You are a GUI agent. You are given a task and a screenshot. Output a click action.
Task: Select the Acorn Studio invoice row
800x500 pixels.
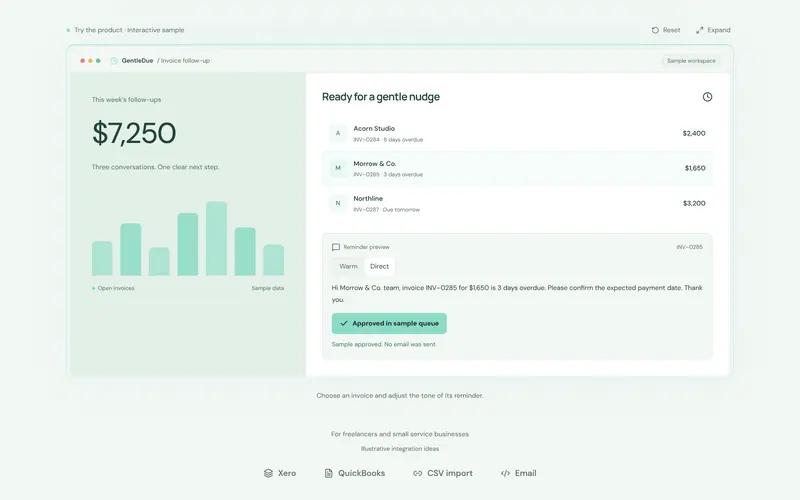pos(517,133)
